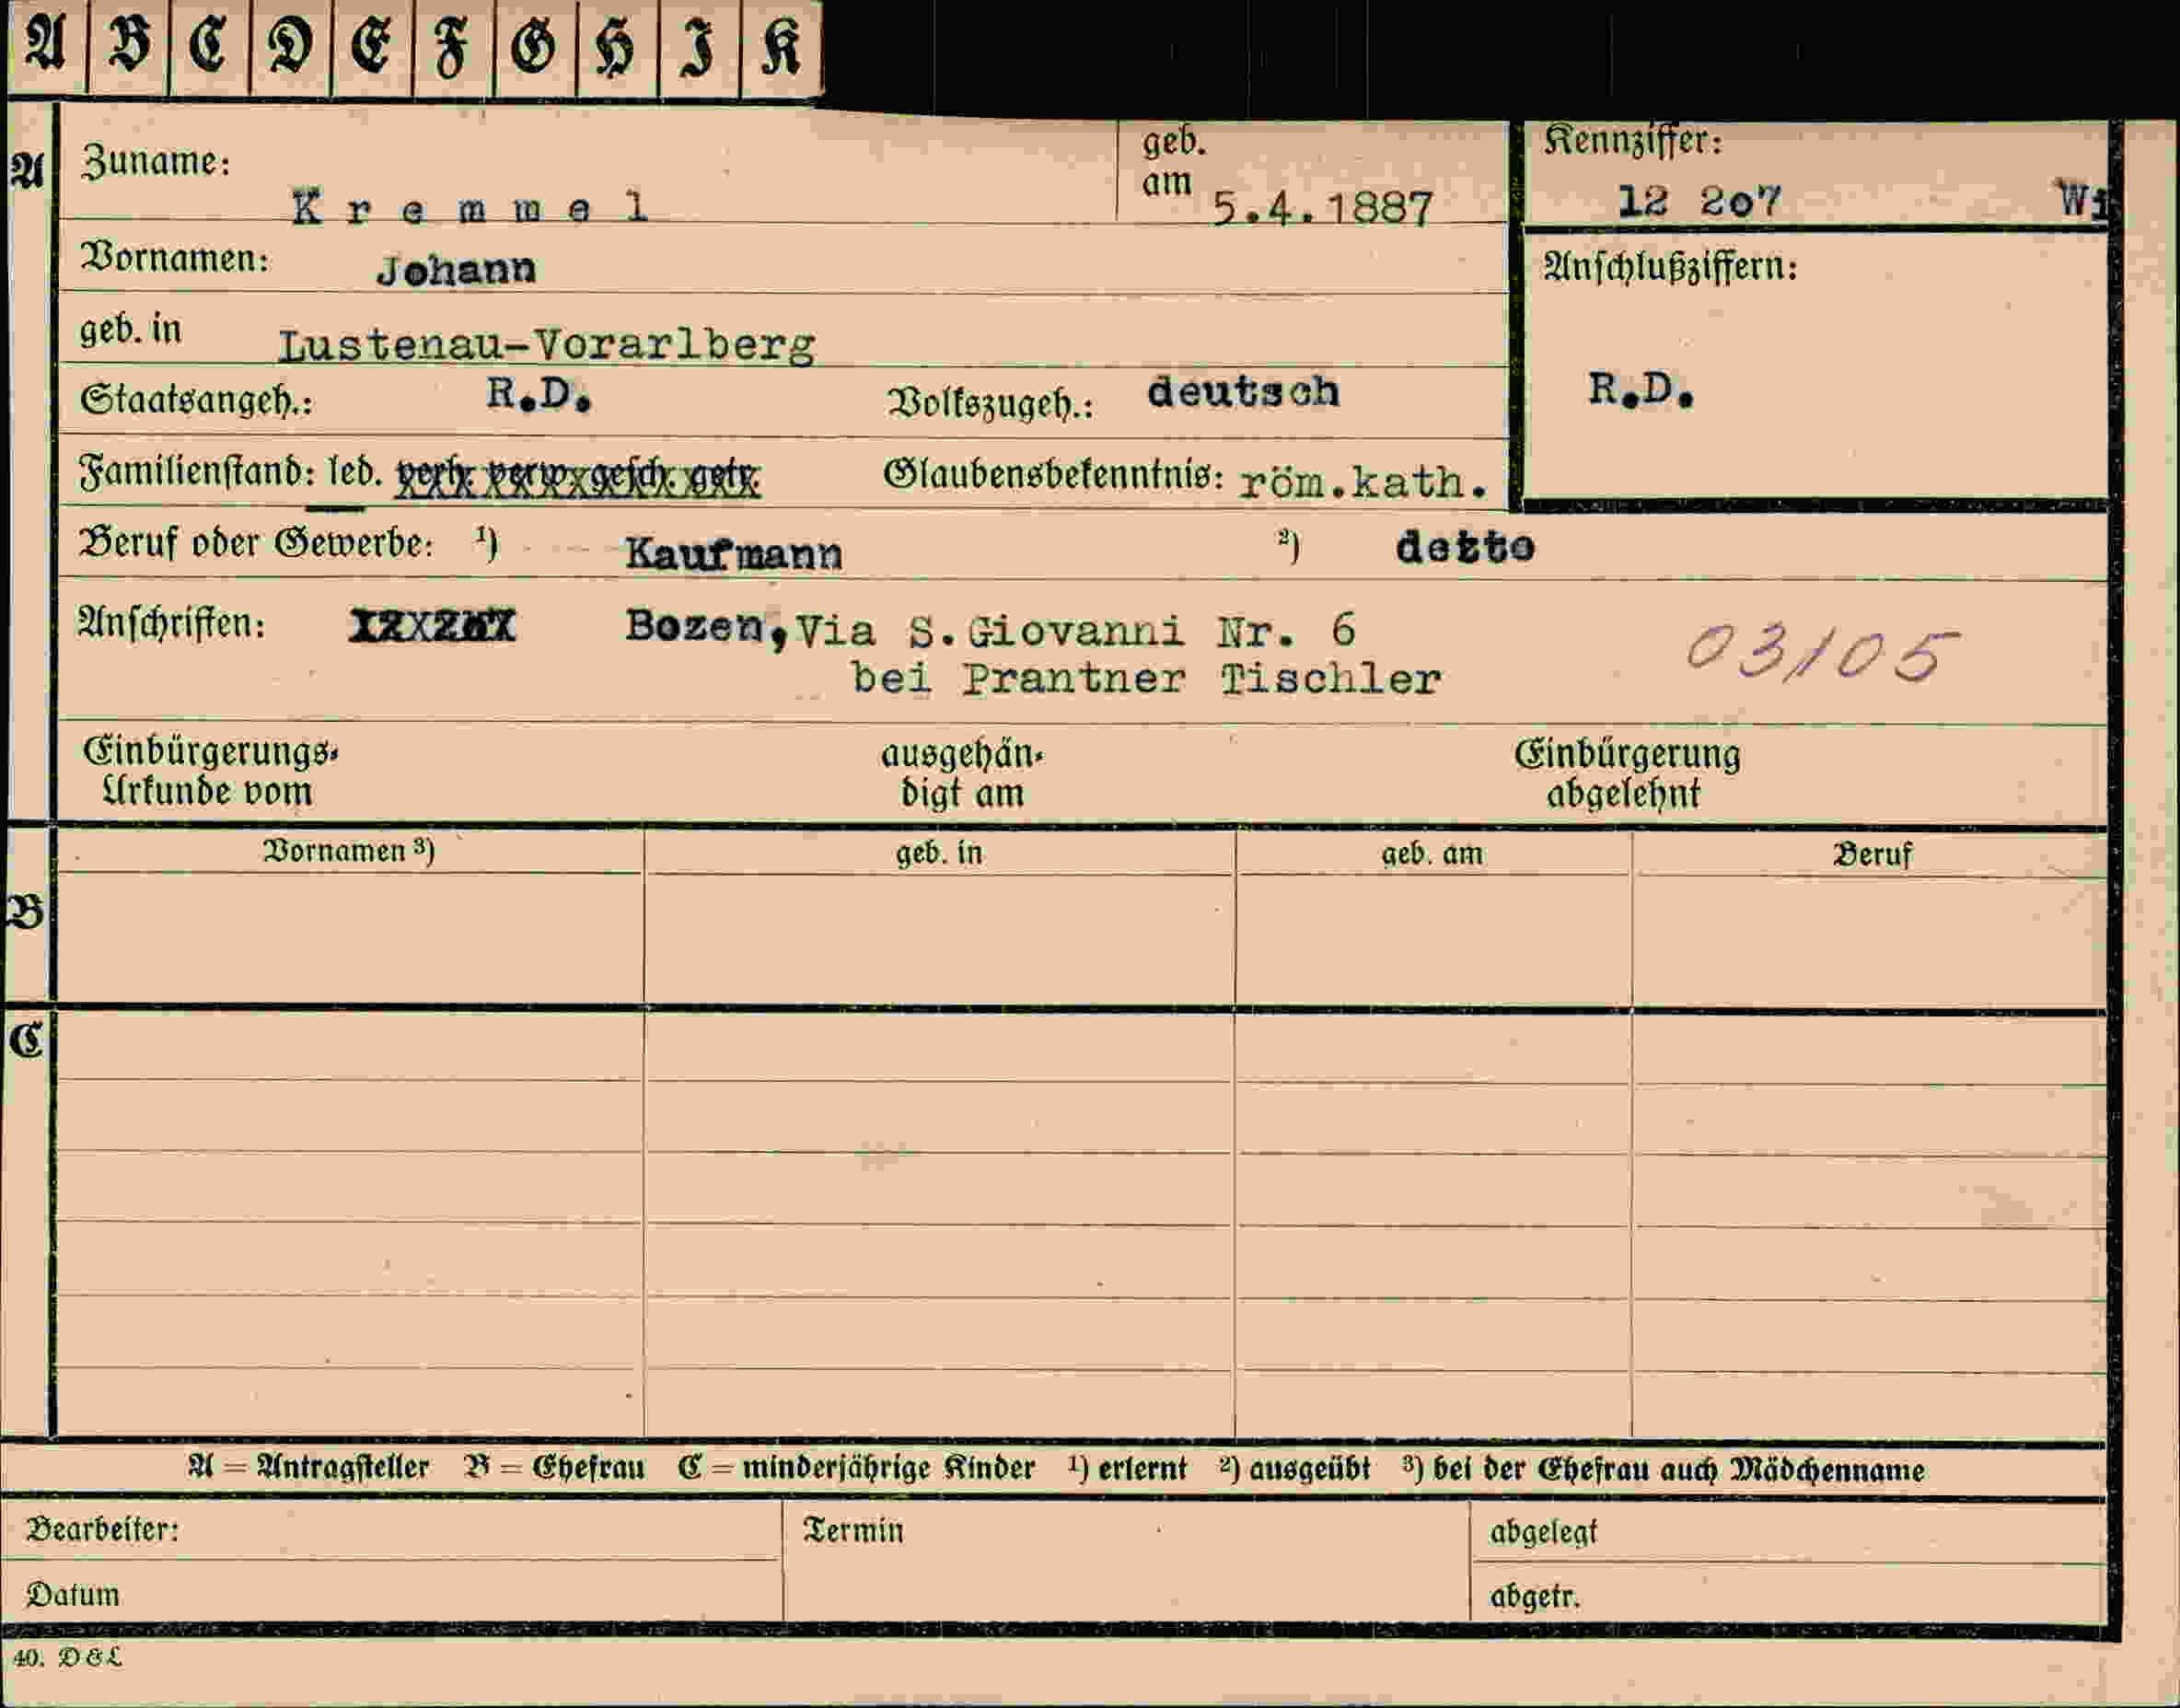Click the 'Kennziffer:' label
This screenshot has width=2180, height=1708.
[x=1634, y=140]
